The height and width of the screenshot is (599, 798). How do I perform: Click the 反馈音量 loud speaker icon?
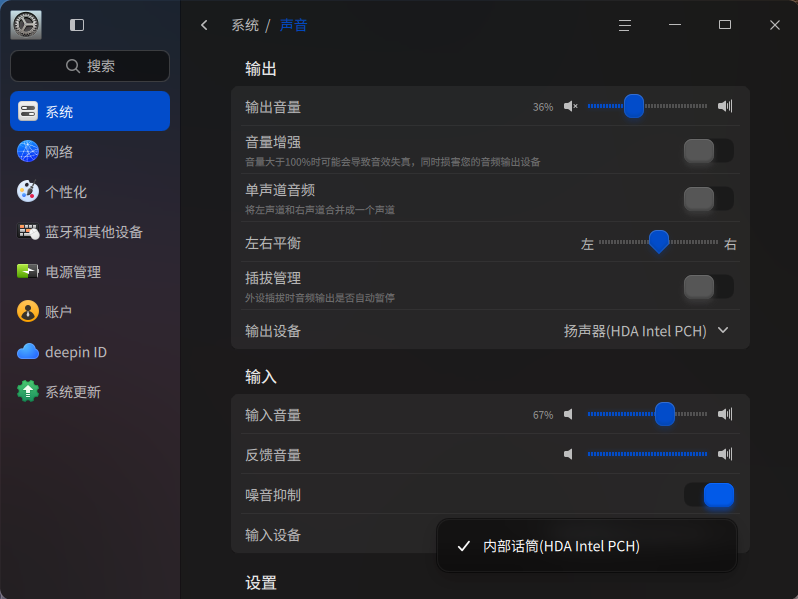(x=725, y=454)
